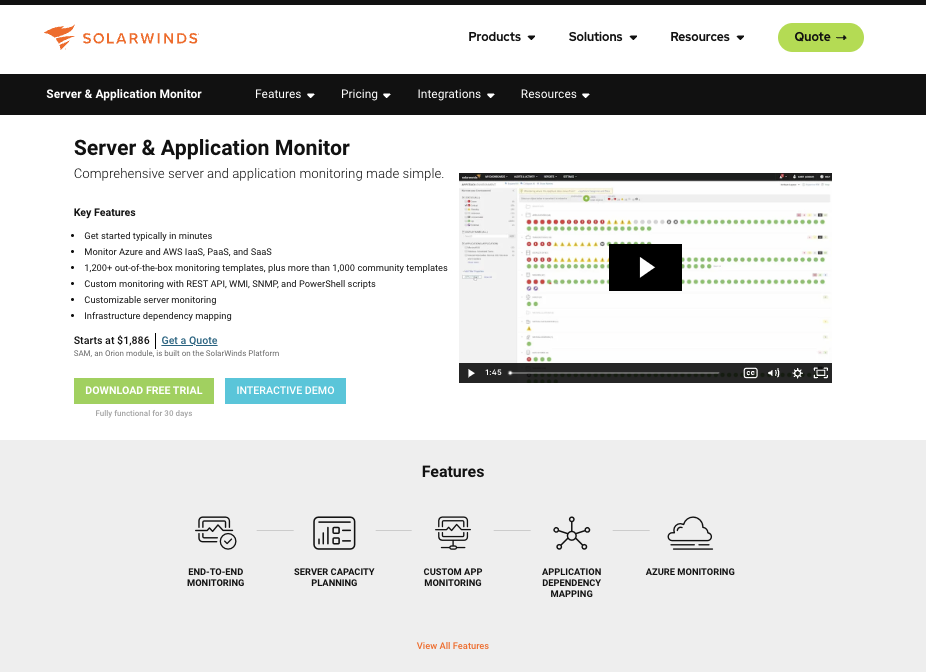Toggle closed captions on the video
This screenshot has height=672, width=926.
point(750,372)
